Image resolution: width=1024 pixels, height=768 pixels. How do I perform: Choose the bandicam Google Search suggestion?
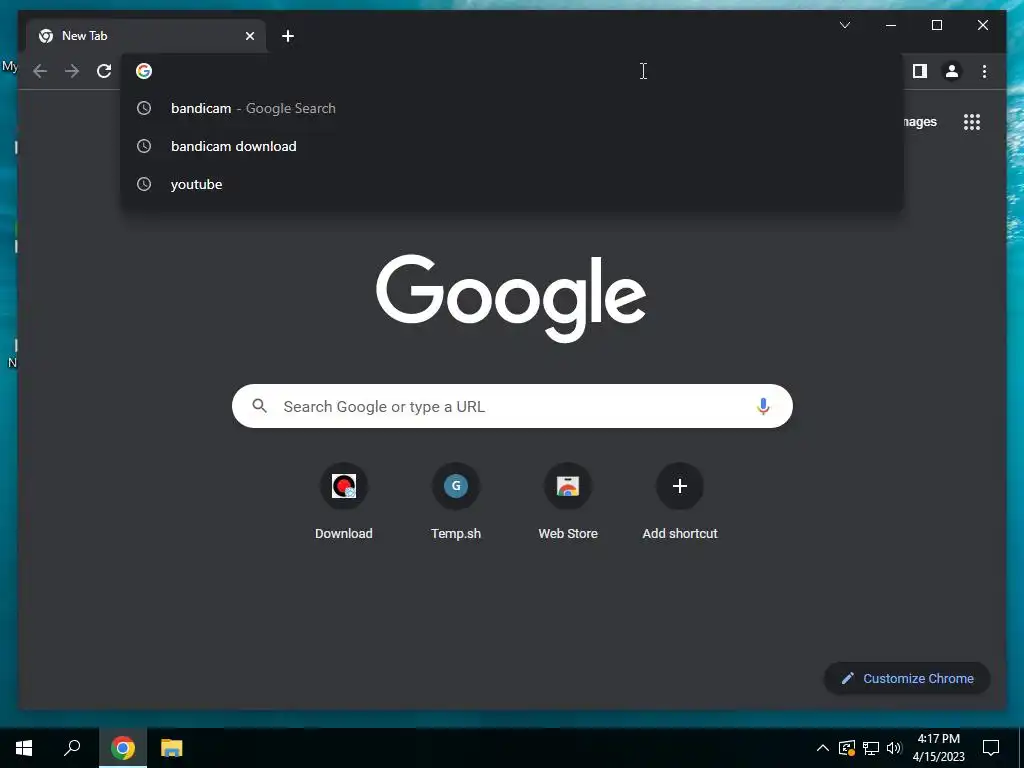point(512,108)
